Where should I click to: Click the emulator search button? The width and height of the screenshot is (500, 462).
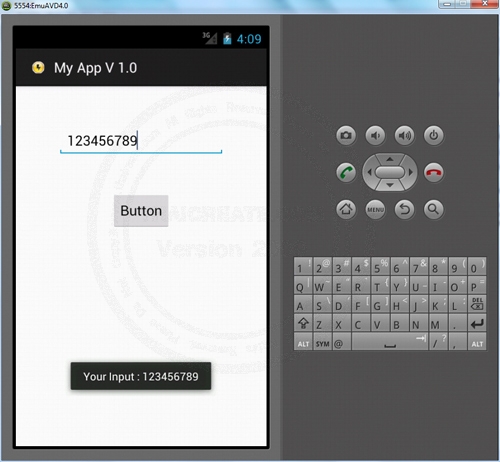click(433, 209)
